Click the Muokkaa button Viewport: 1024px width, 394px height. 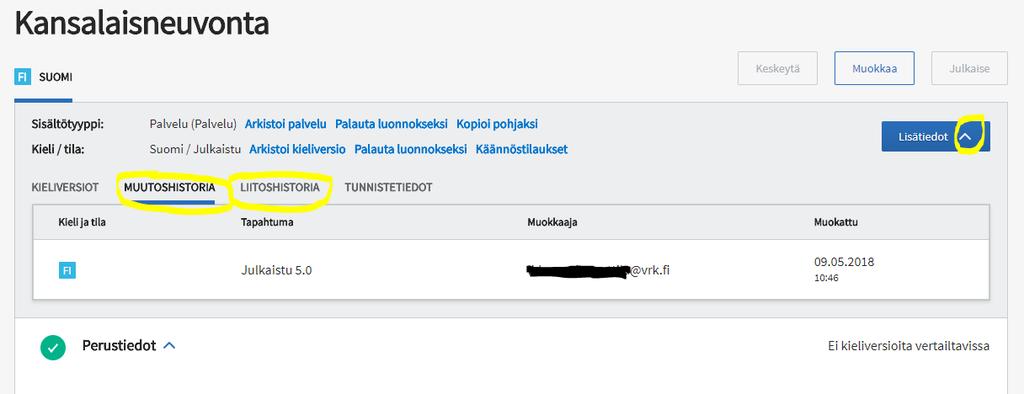pyautogui.click(x=874, y=68)
